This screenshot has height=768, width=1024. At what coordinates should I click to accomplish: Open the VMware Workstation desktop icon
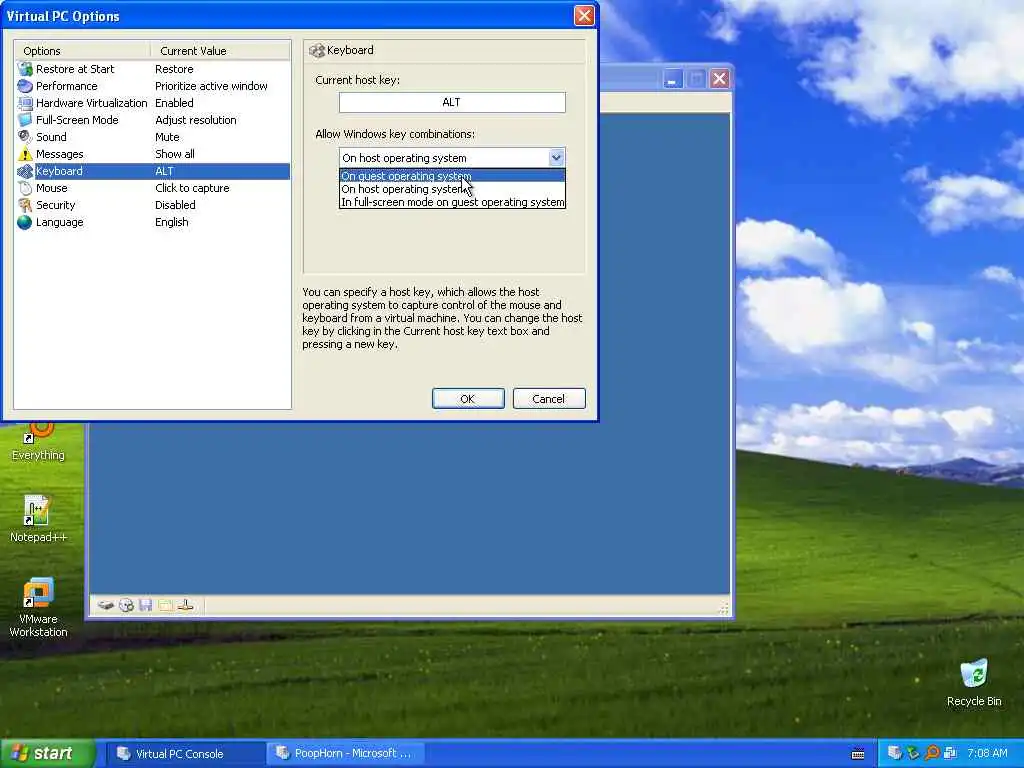coord(38,607)
